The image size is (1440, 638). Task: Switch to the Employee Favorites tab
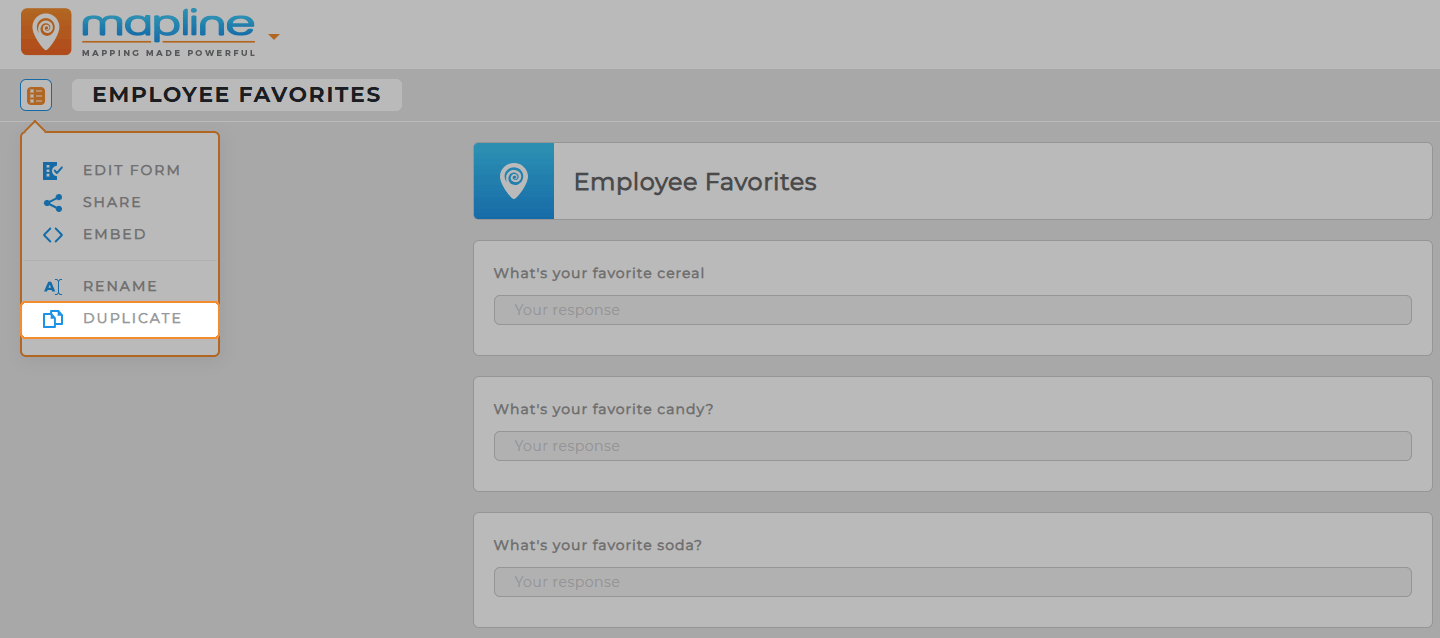click(236, 94)
